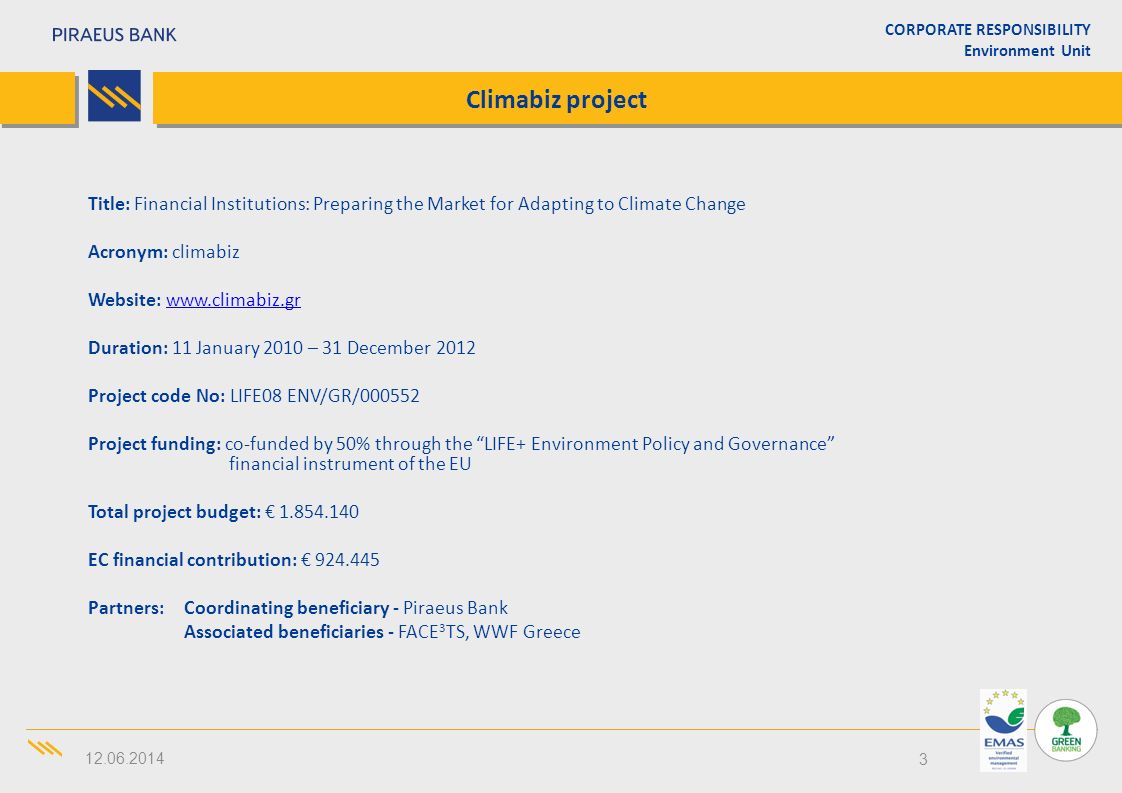Click the footer date '12.06.2014'
This screenshot has width=1122, height=793.
[x=125, y=759]
